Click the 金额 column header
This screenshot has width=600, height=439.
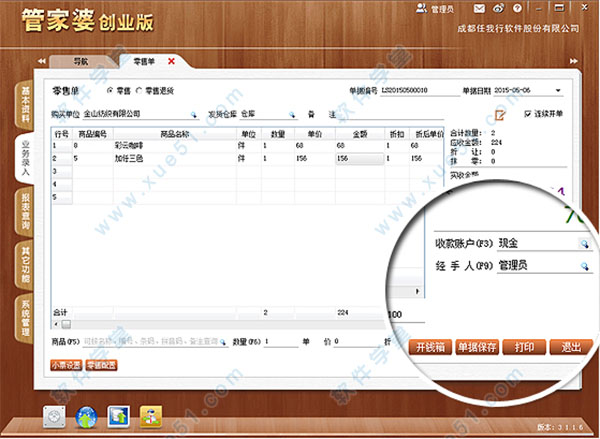coord(360,134)
